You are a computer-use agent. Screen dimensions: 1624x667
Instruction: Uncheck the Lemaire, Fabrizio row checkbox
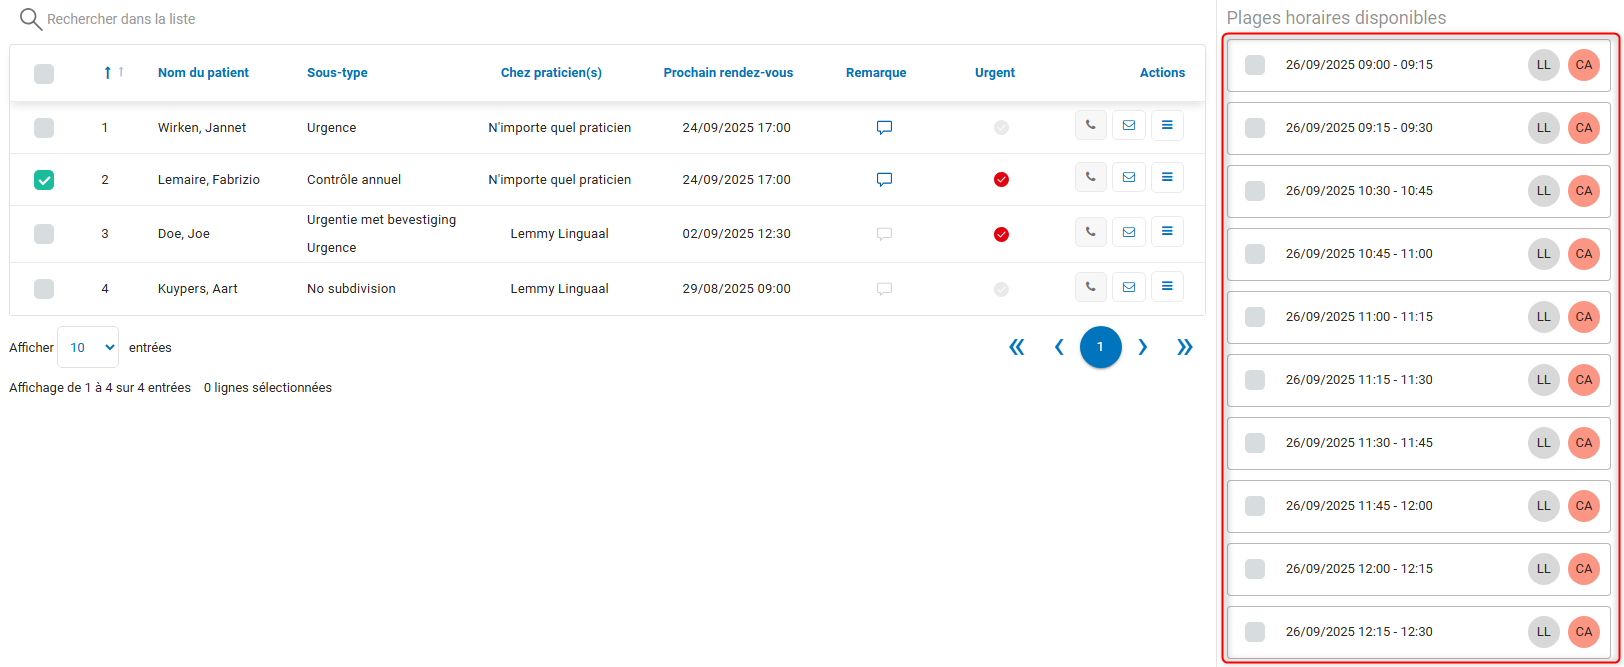coord(44,180)
